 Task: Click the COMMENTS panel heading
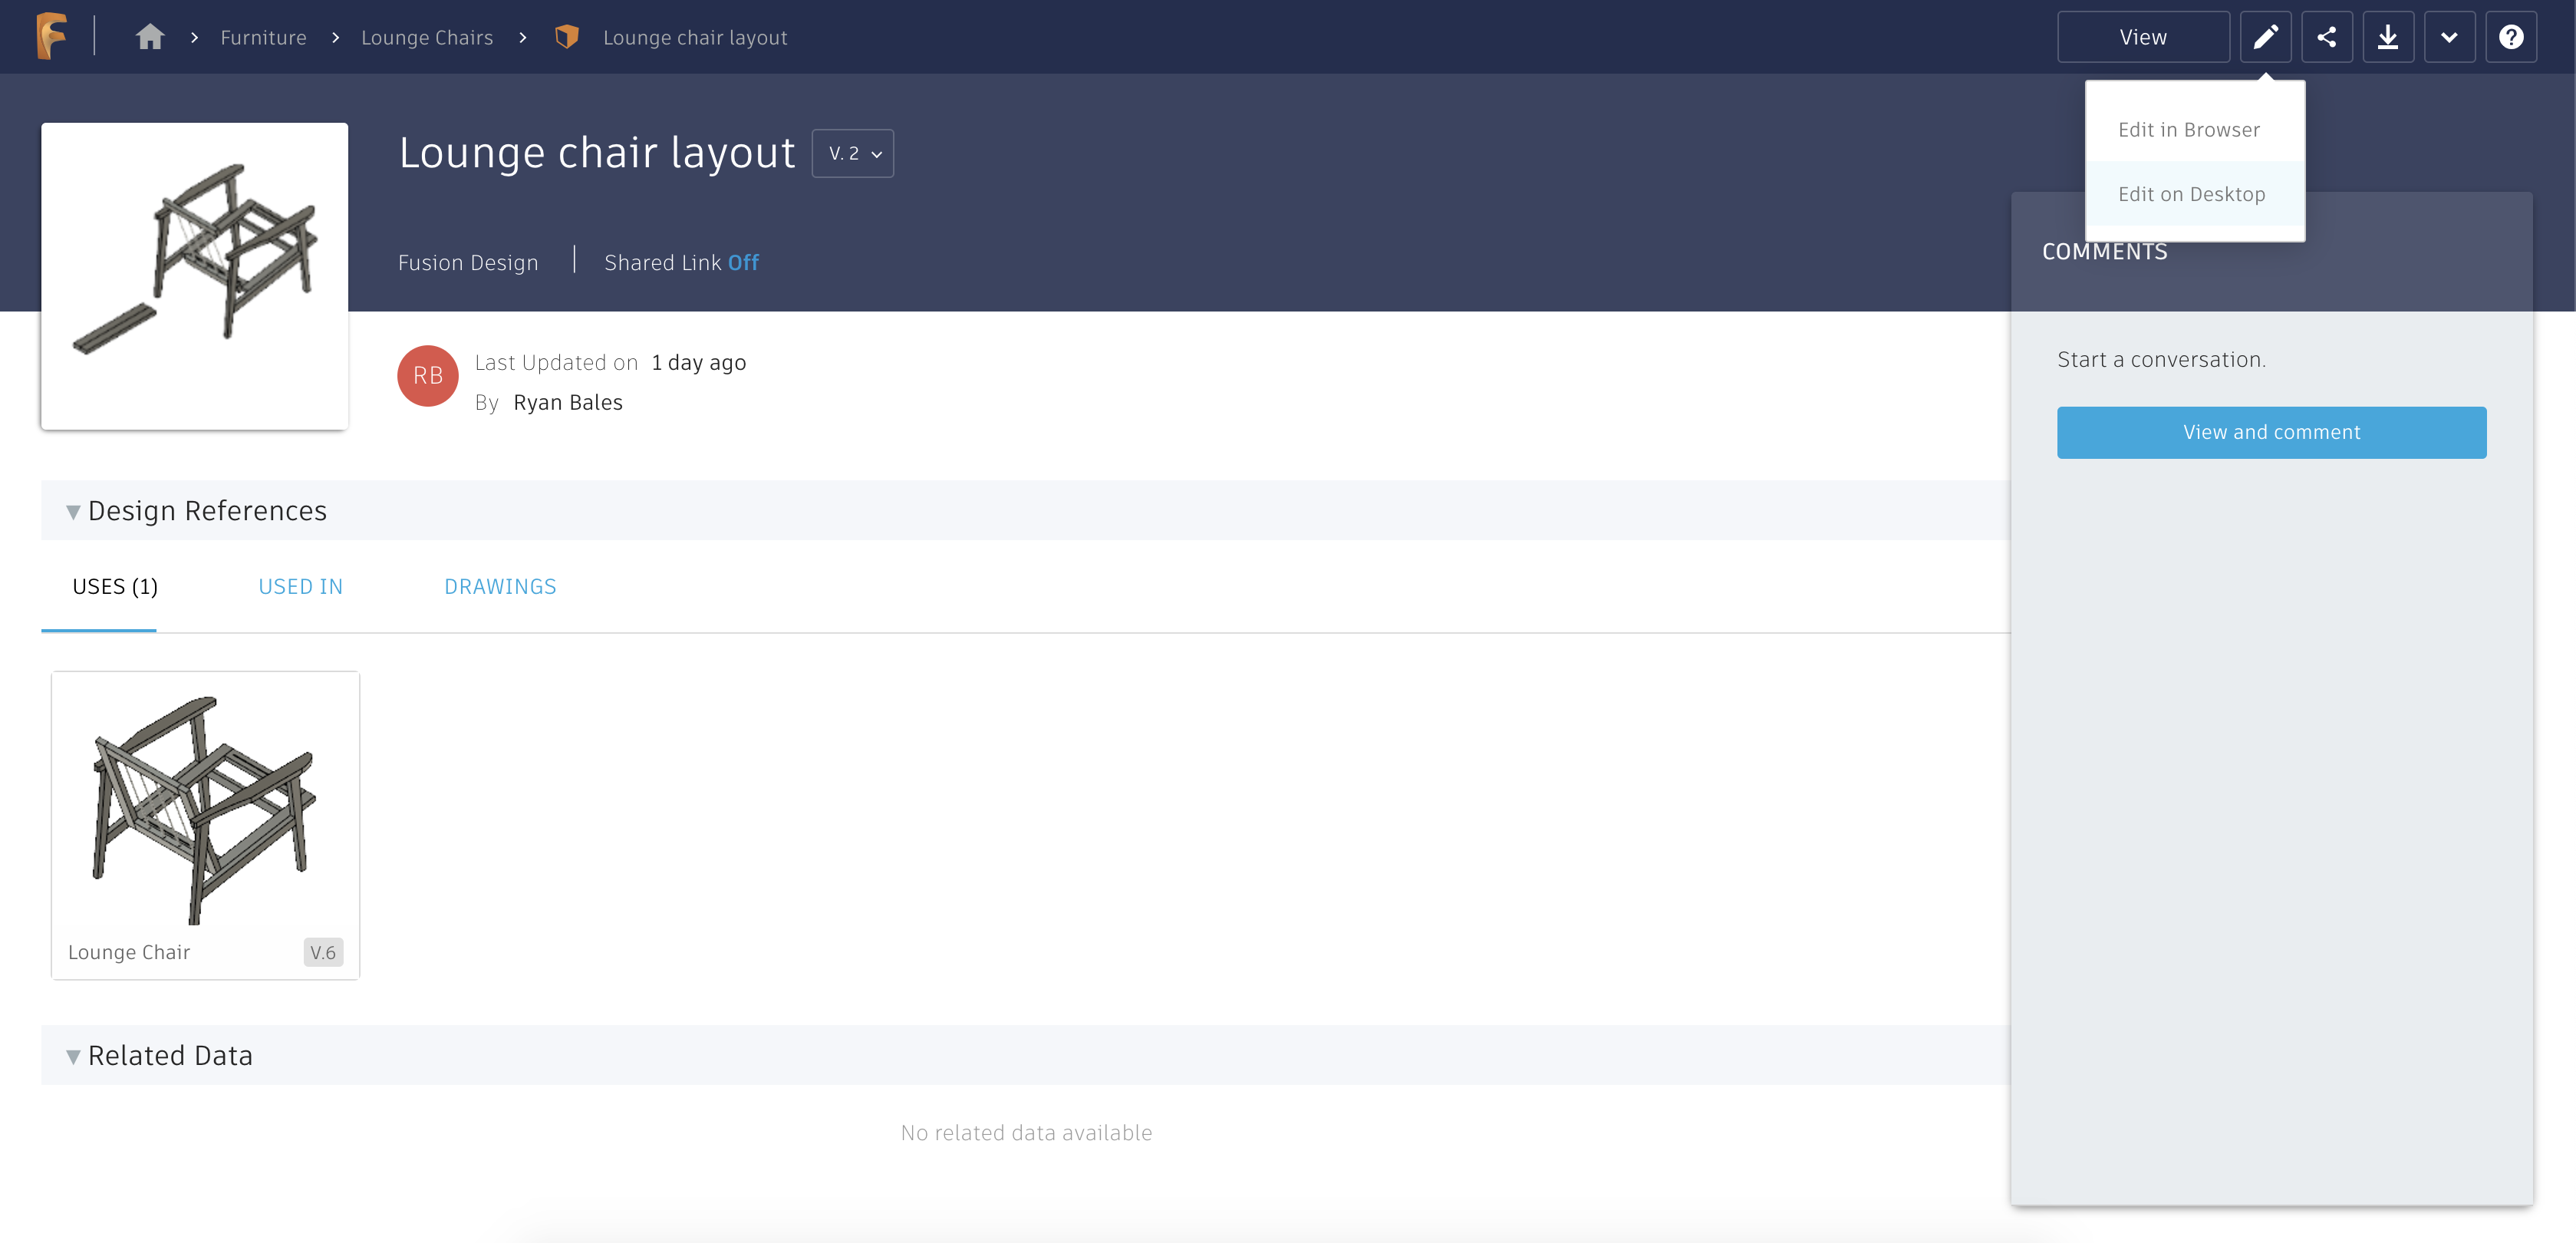(2104, 251)
